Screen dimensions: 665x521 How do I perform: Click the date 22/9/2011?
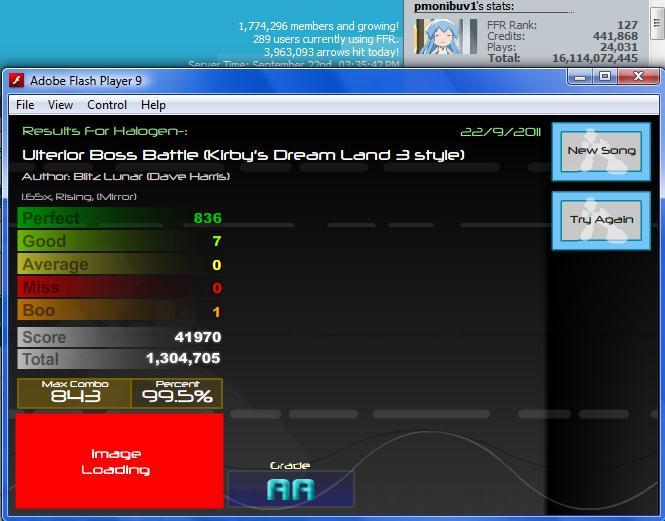click(x=500, y=132)
